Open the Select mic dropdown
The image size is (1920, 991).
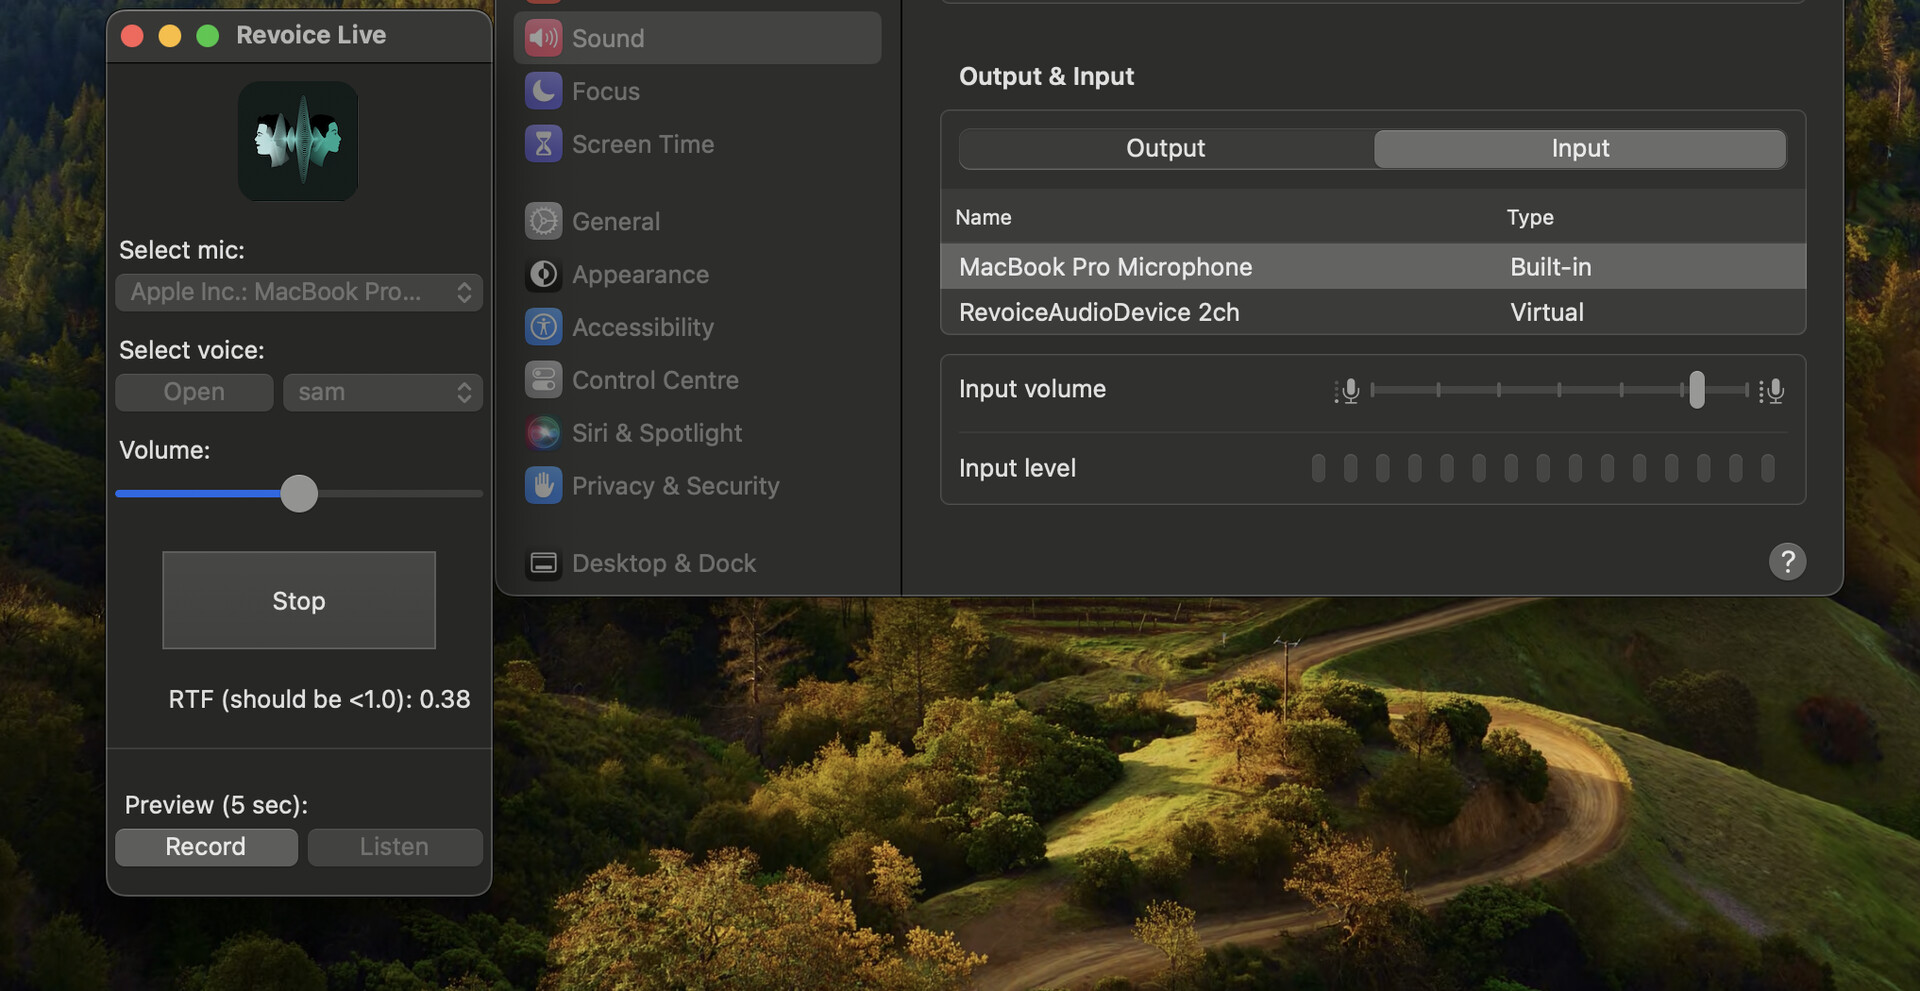click(299, 292)
